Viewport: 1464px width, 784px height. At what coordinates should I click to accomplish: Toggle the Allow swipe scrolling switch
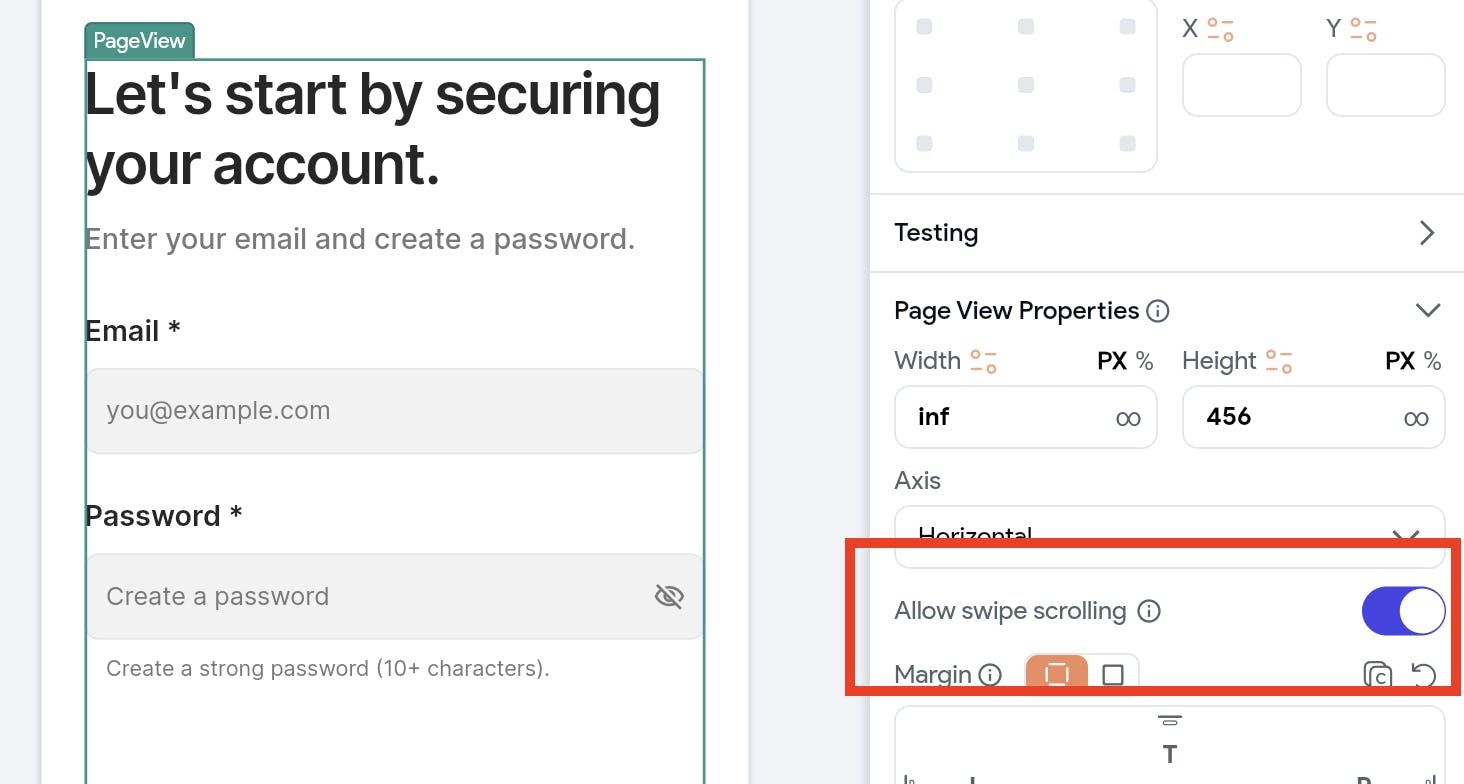point(1403,611)
